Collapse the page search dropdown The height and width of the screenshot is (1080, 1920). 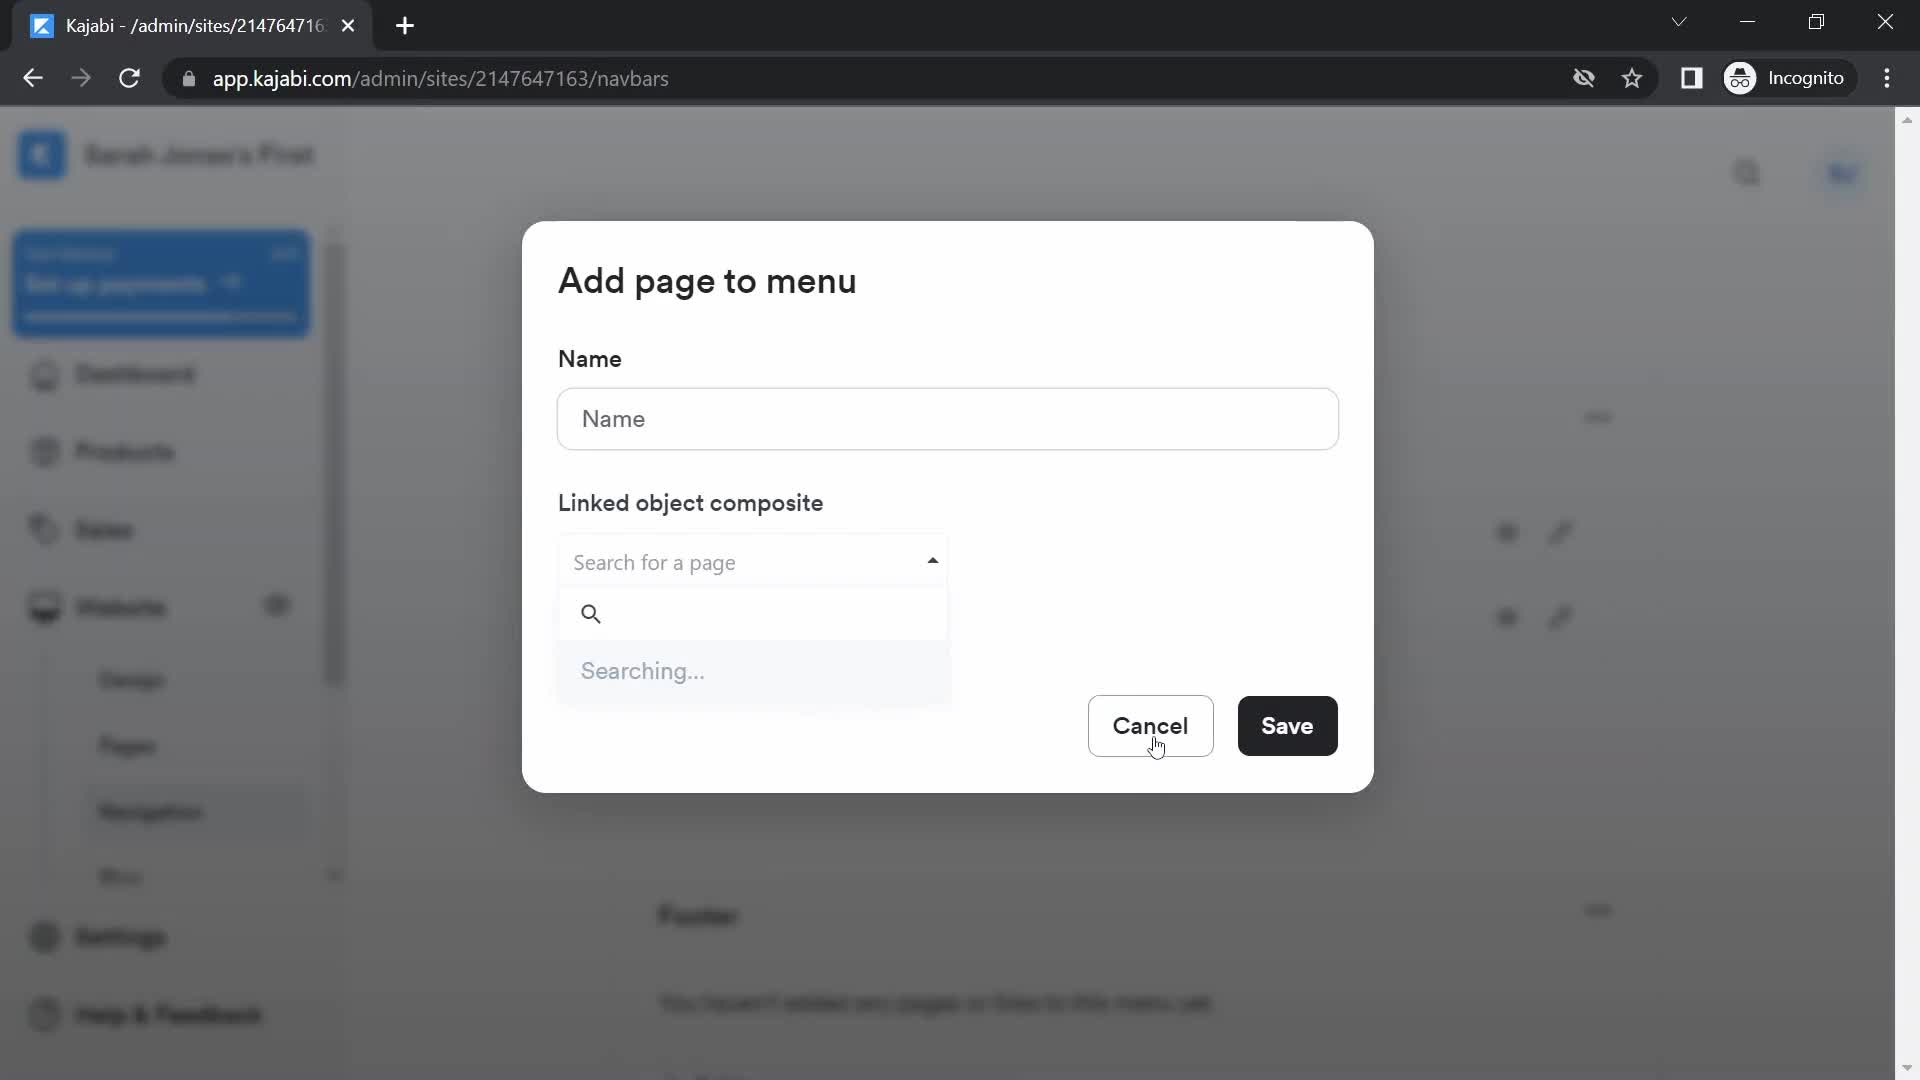934,558
